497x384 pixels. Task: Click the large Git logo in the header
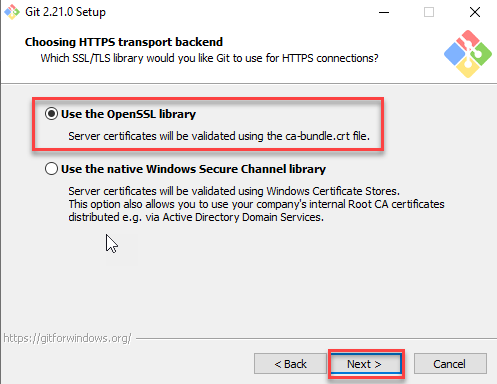468,54
